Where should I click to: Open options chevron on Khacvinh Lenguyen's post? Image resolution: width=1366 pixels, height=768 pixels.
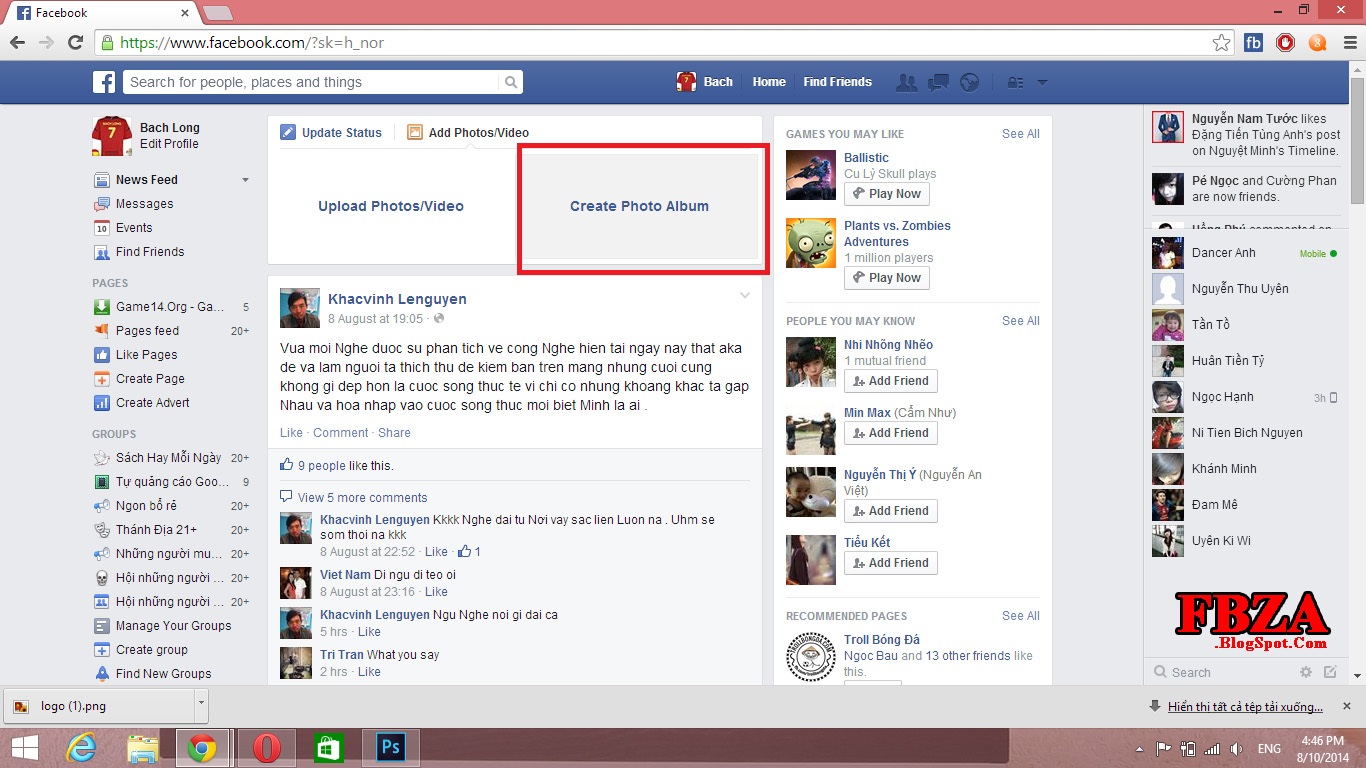(x=744, y=295)
